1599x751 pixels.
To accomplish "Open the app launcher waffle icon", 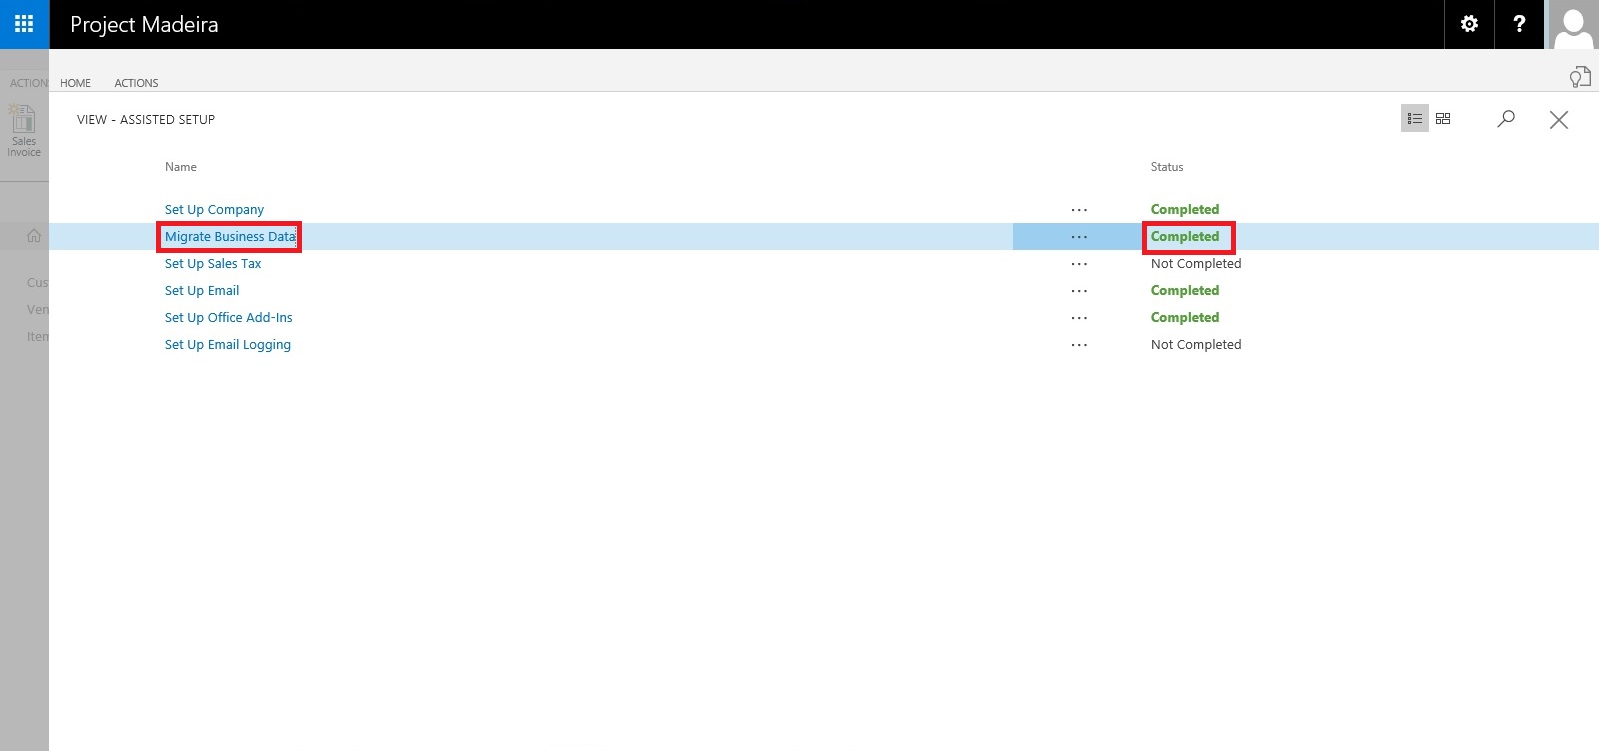I will coord(24,24).
